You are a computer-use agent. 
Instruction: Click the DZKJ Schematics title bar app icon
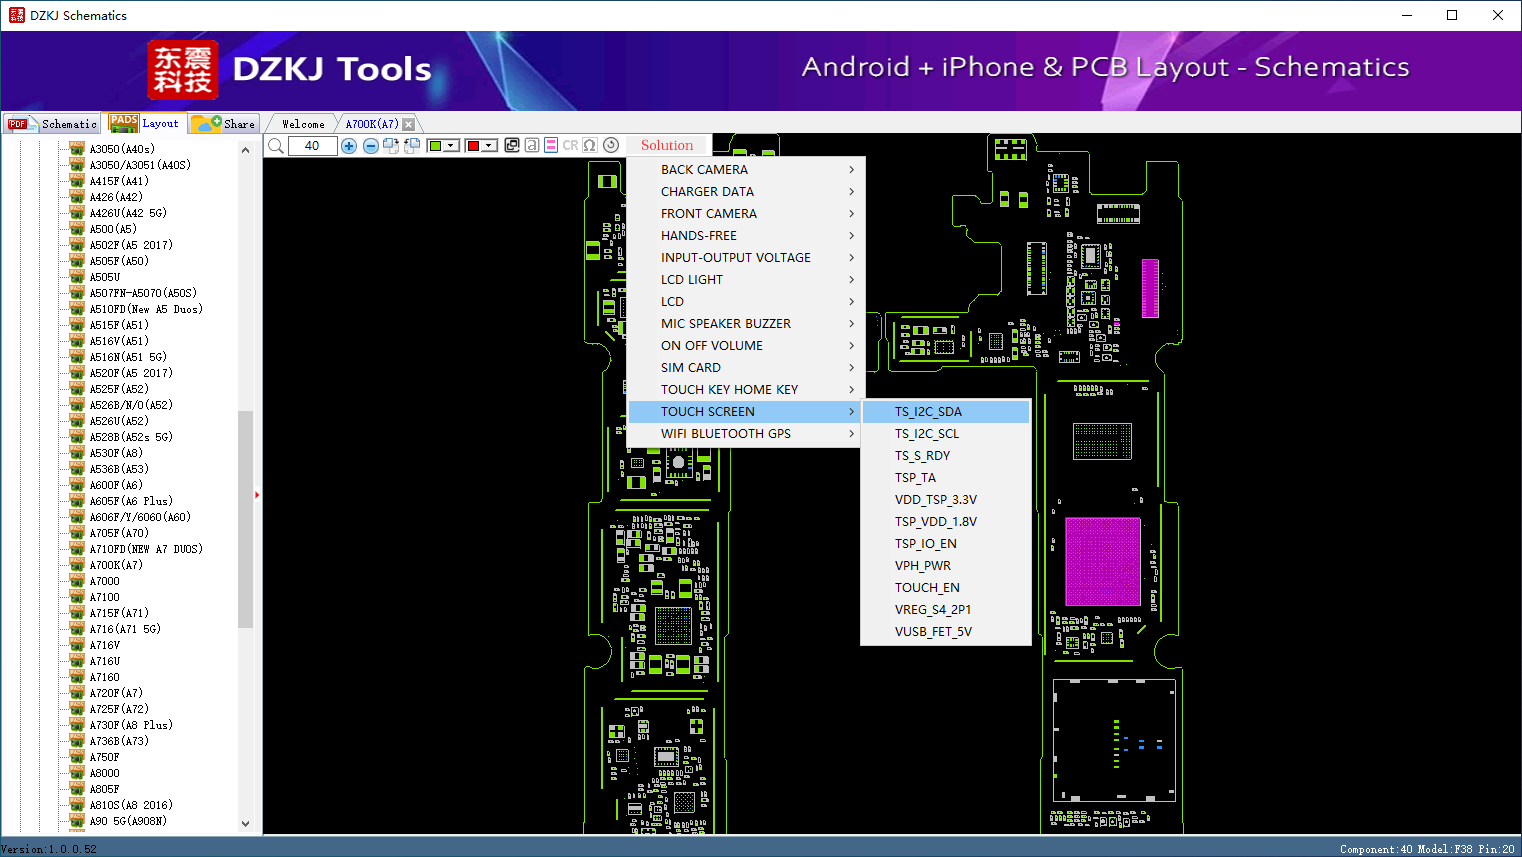point(16,15)
